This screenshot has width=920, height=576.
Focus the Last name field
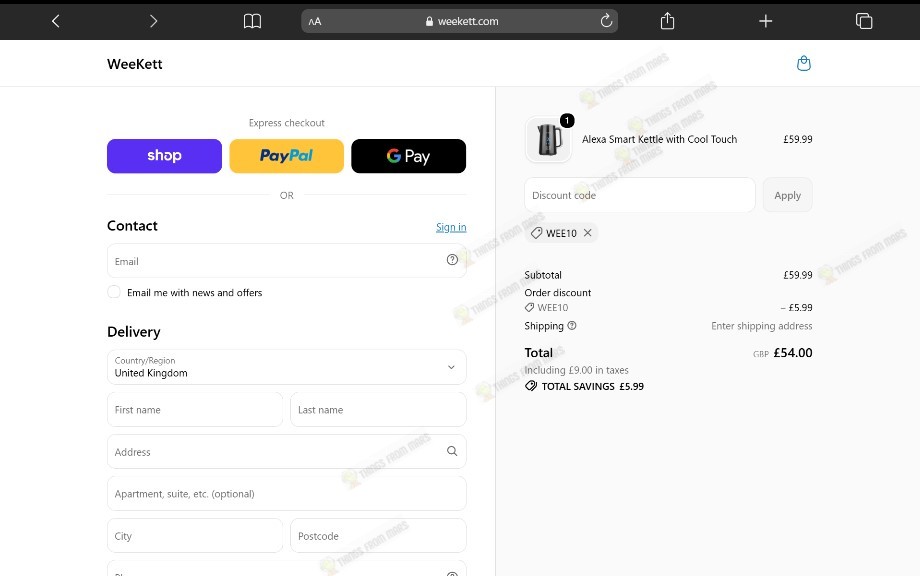[378, 409]
